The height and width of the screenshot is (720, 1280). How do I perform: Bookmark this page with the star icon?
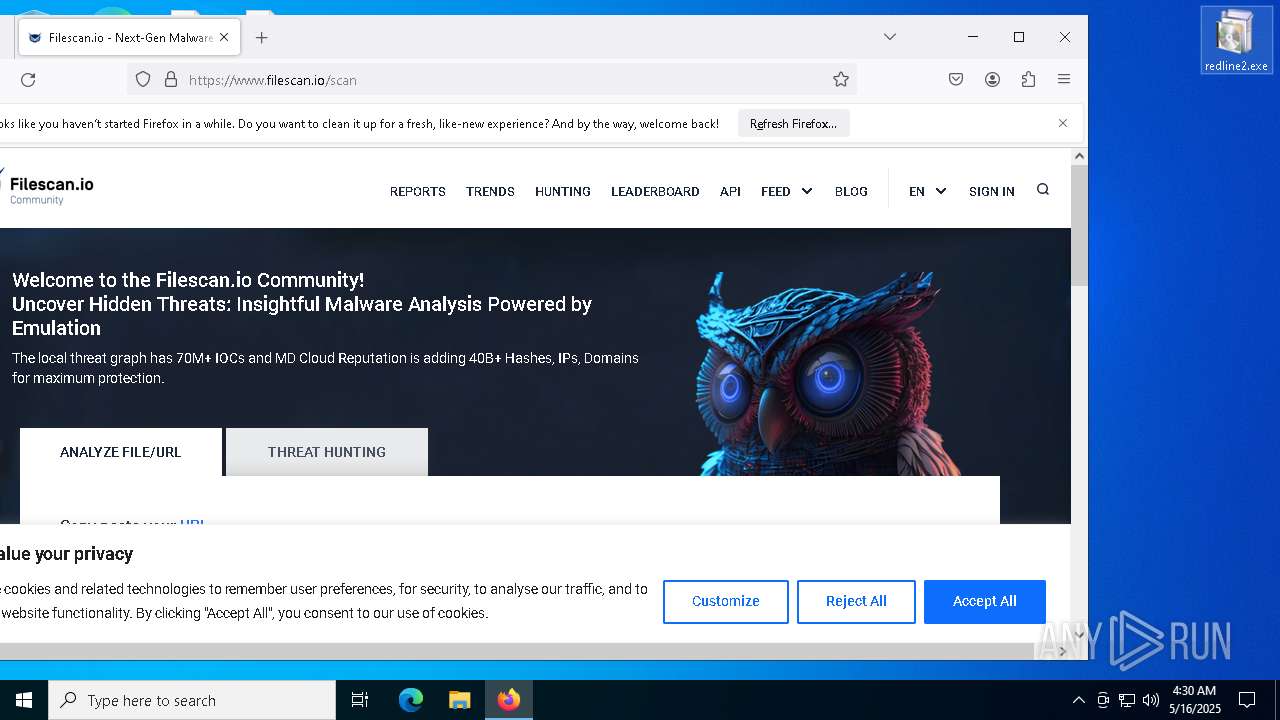(841, 79)
